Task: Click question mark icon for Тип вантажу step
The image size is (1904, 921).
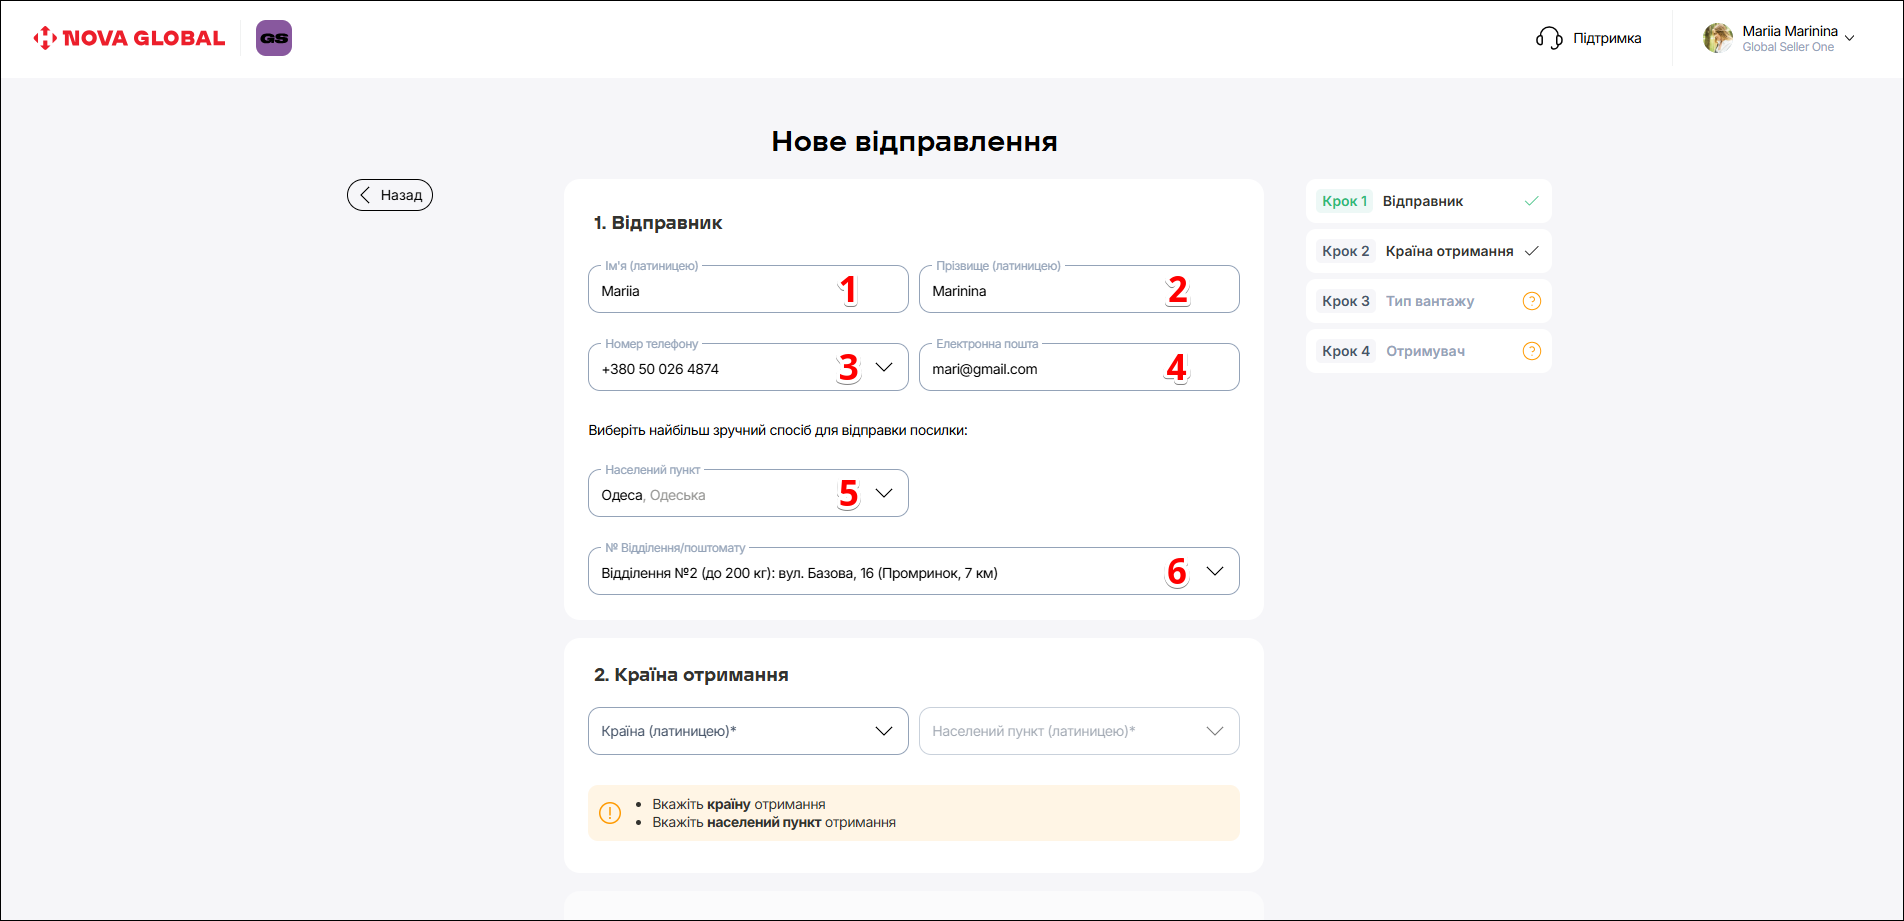Action: click(1531, 301)
